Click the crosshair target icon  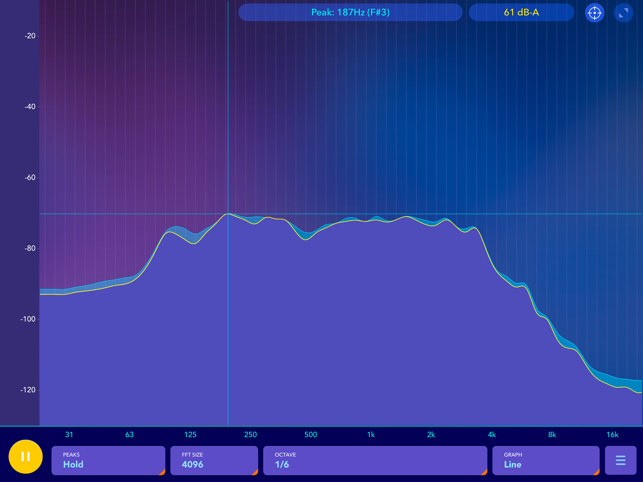point(594,13)
